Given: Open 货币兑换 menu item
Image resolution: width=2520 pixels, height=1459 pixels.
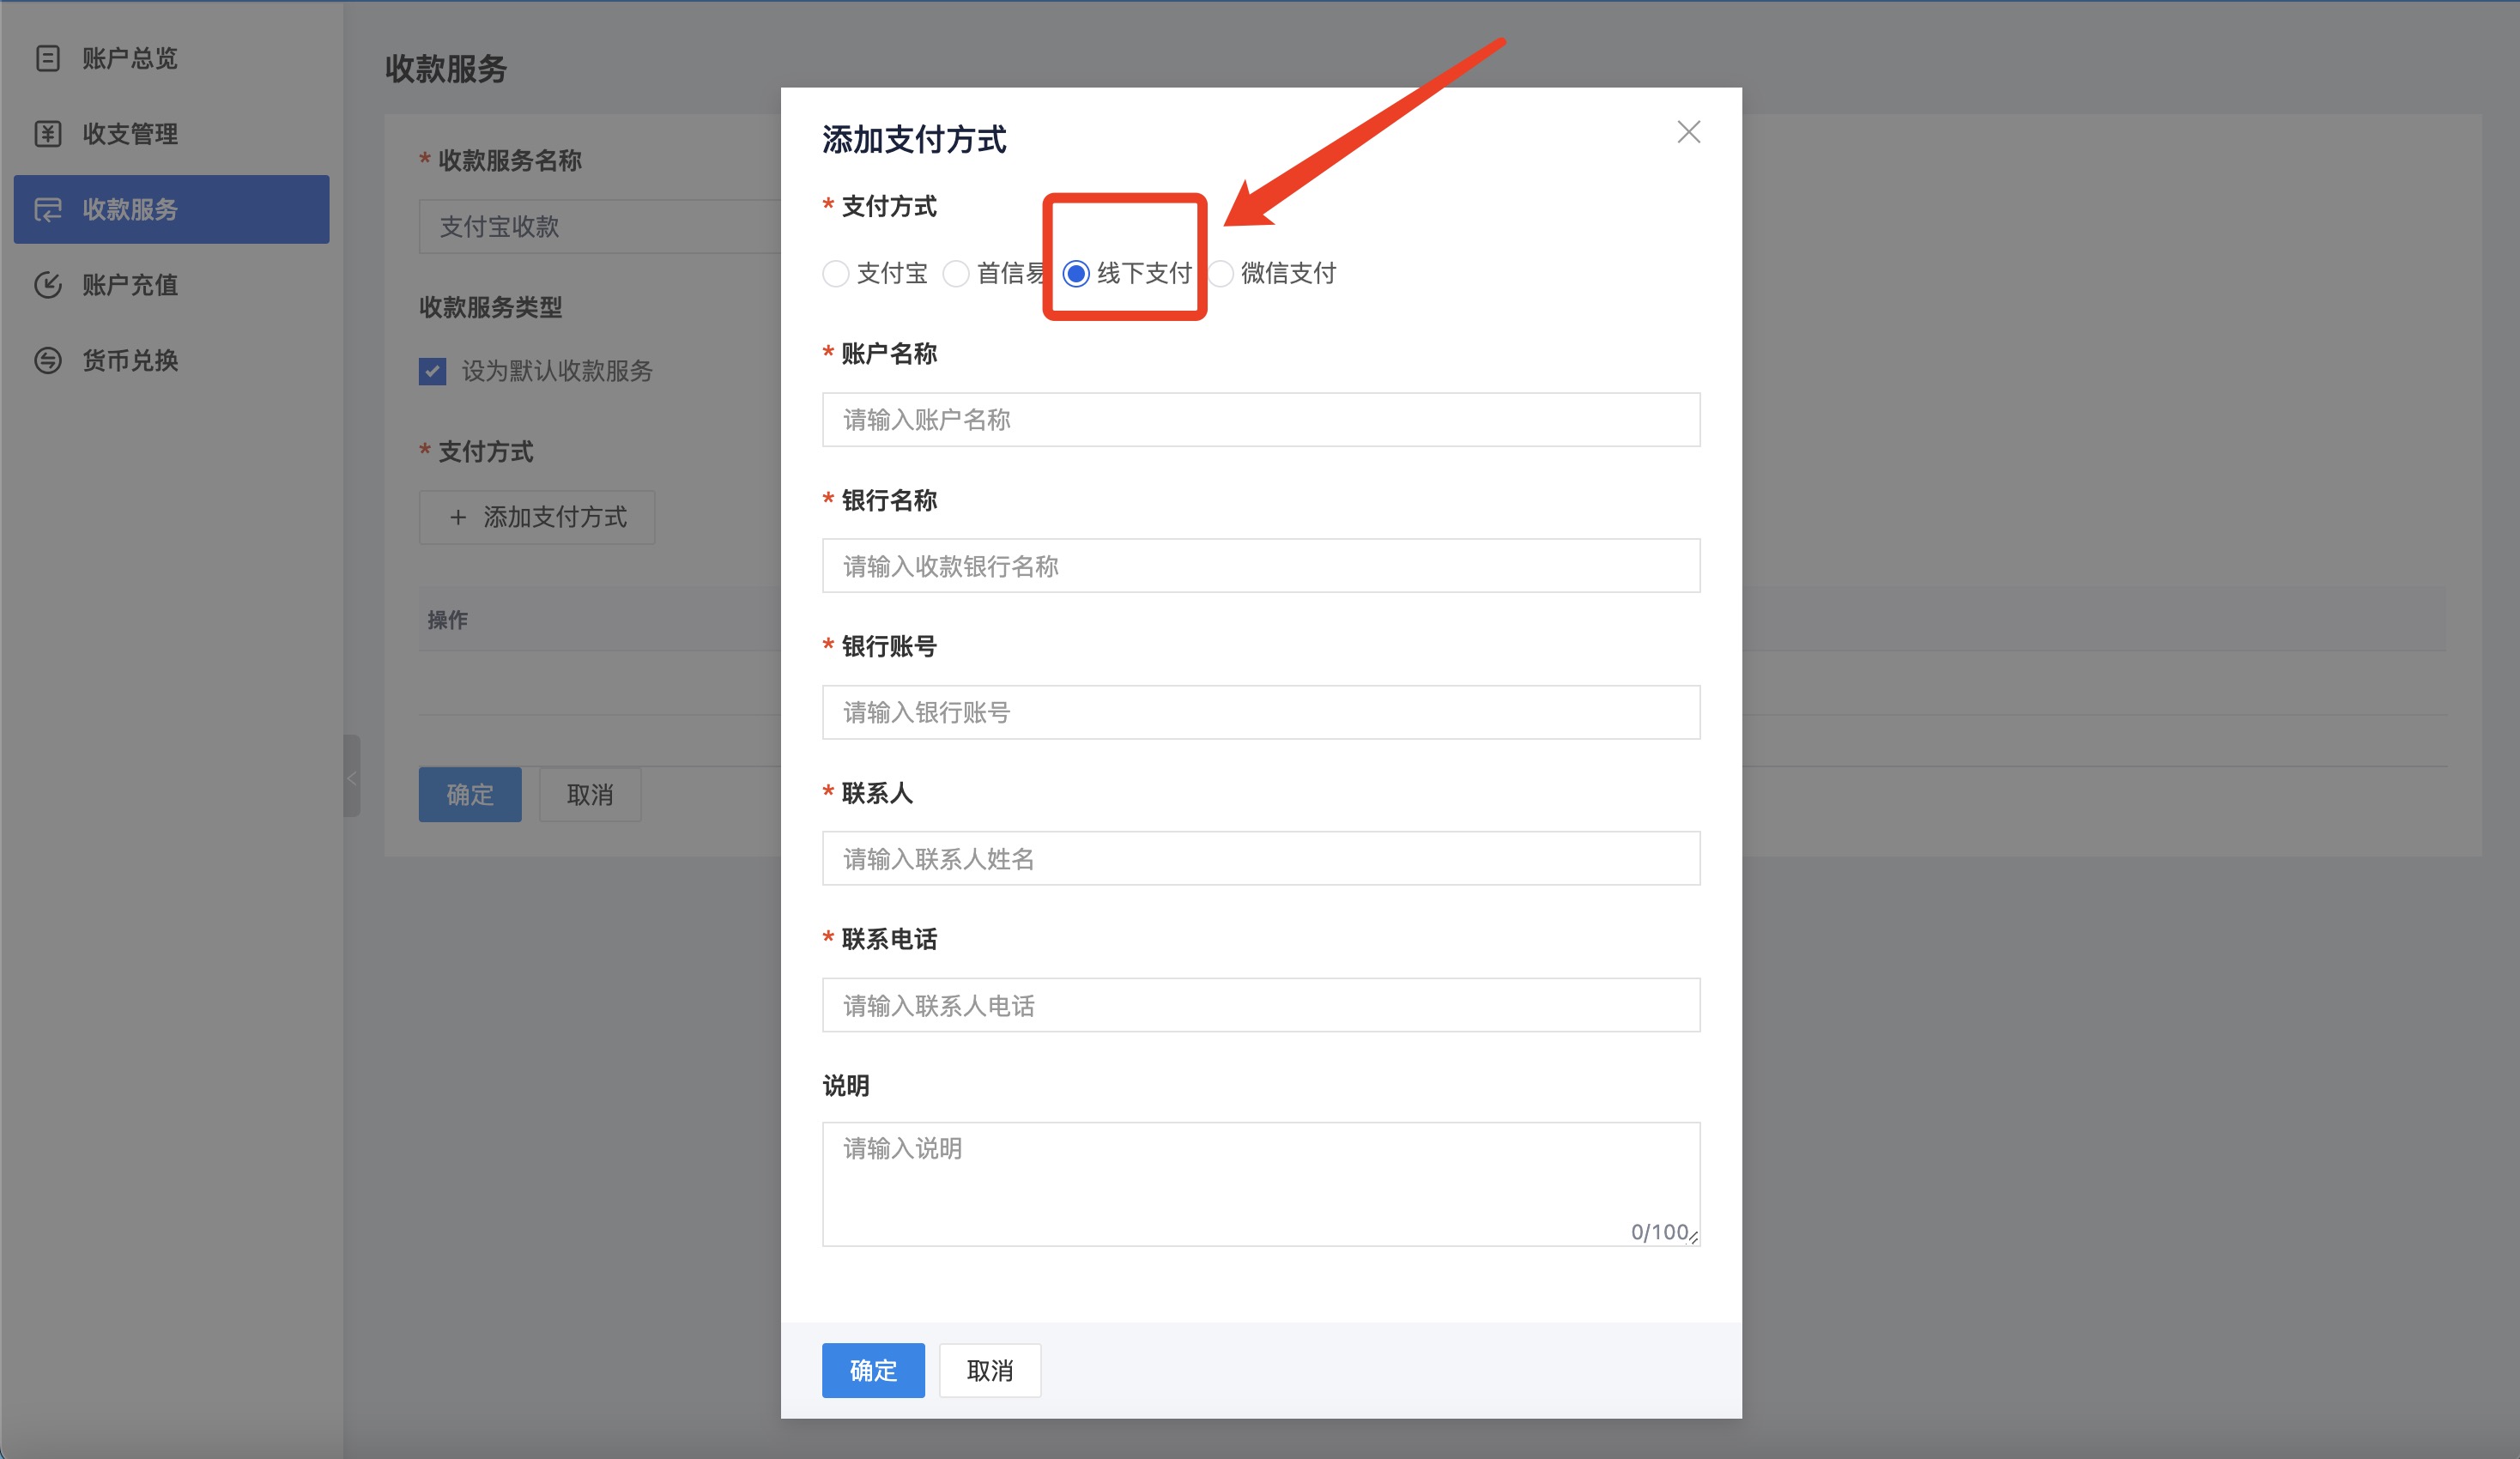Looking at the screenshot, I should [x=171, y=360].
